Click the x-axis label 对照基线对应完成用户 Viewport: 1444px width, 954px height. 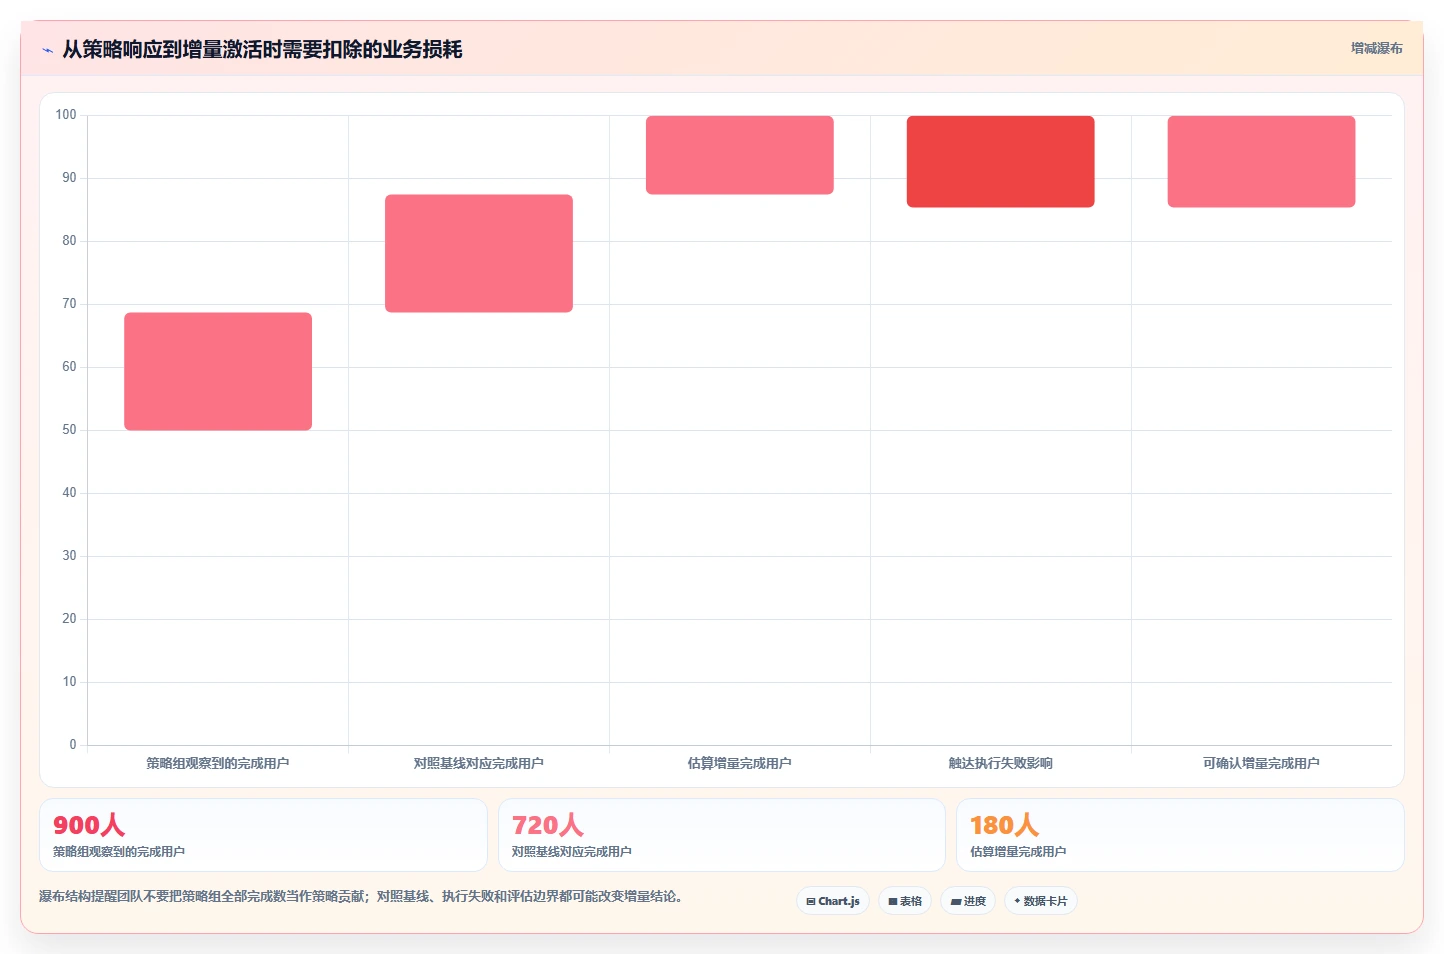click(x=479, y=763)
